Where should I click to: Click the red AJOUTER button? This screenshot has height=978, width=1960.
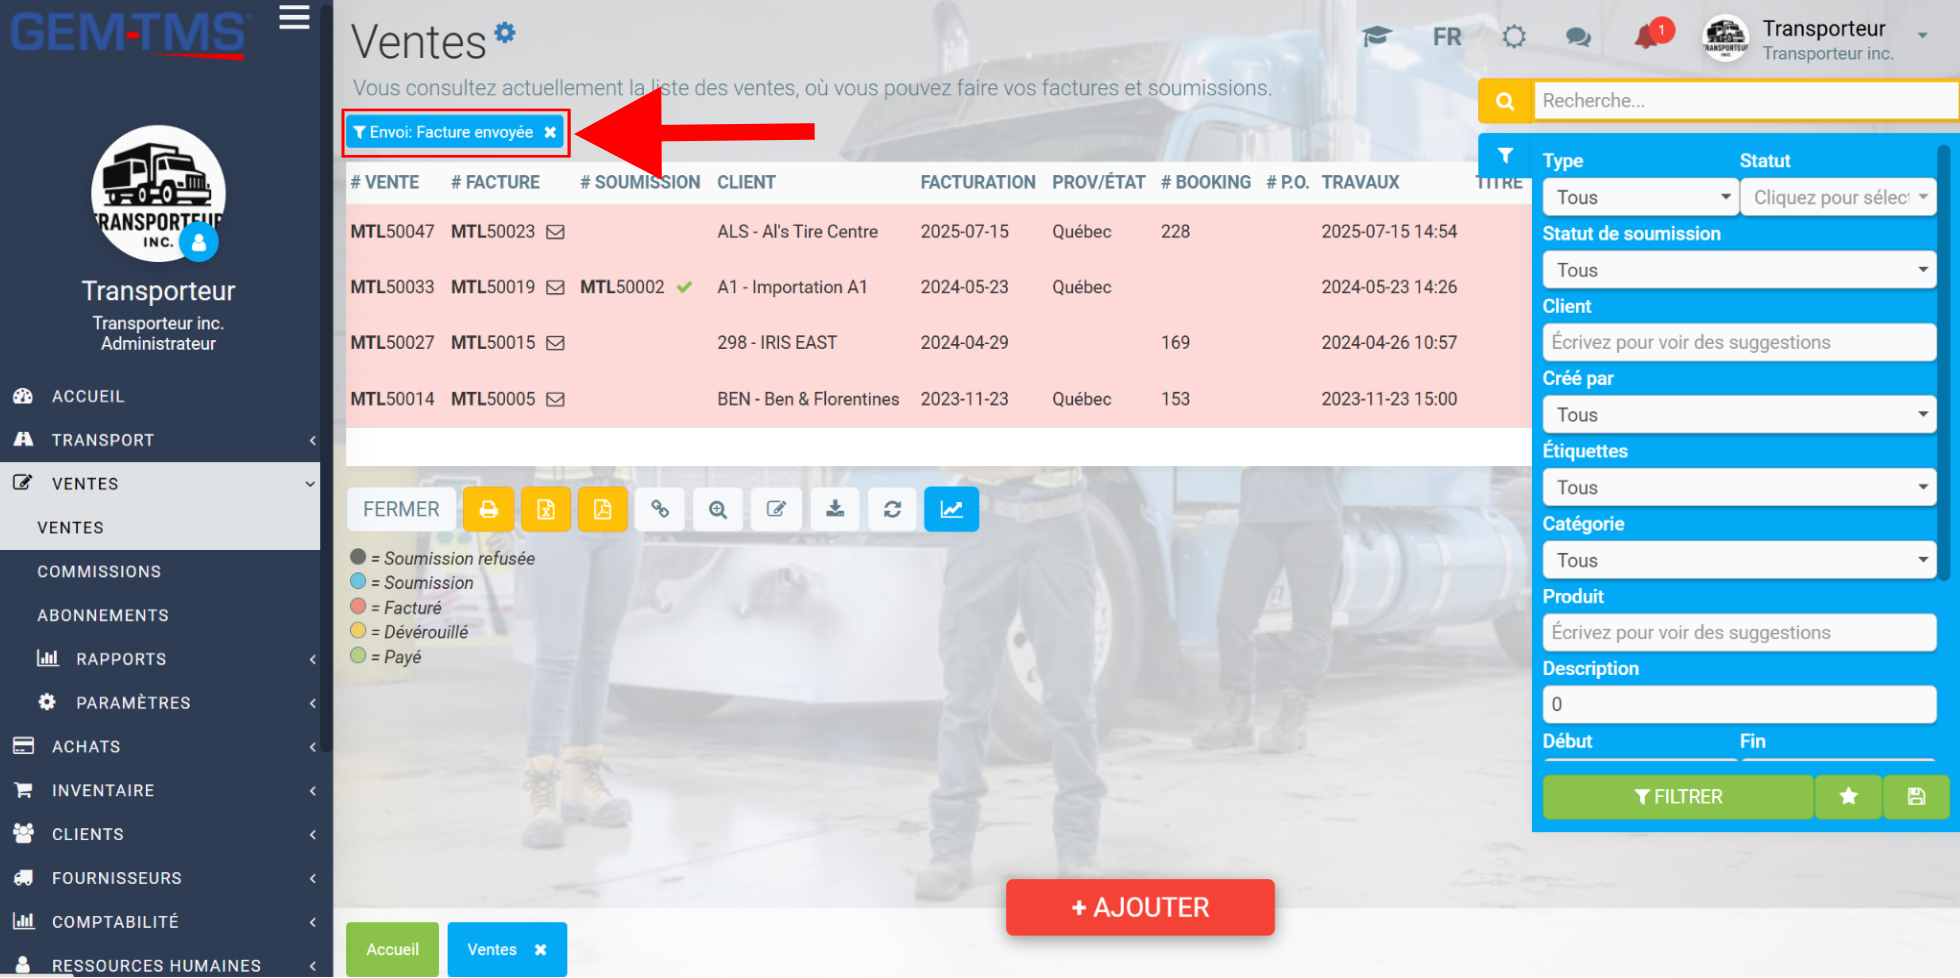point(1140,908)
